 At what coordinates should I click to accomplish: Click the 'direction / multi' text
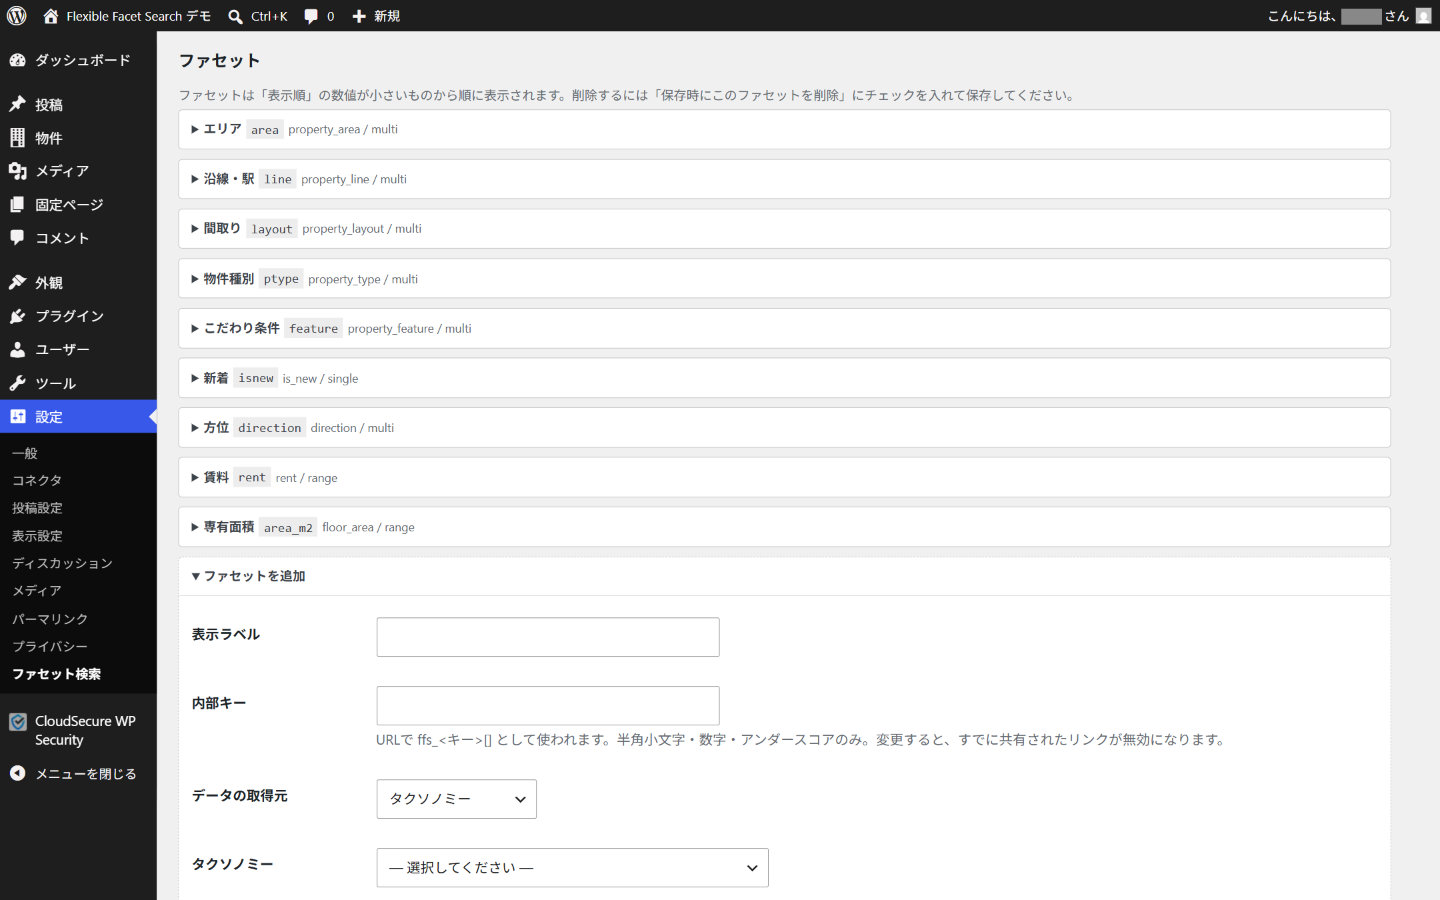[352, 428]
